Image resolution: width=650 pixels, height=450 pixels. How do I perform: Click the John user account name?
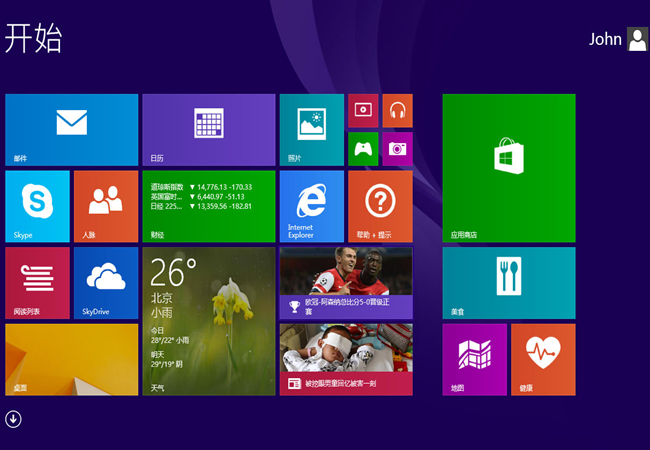tap(605, 39)
